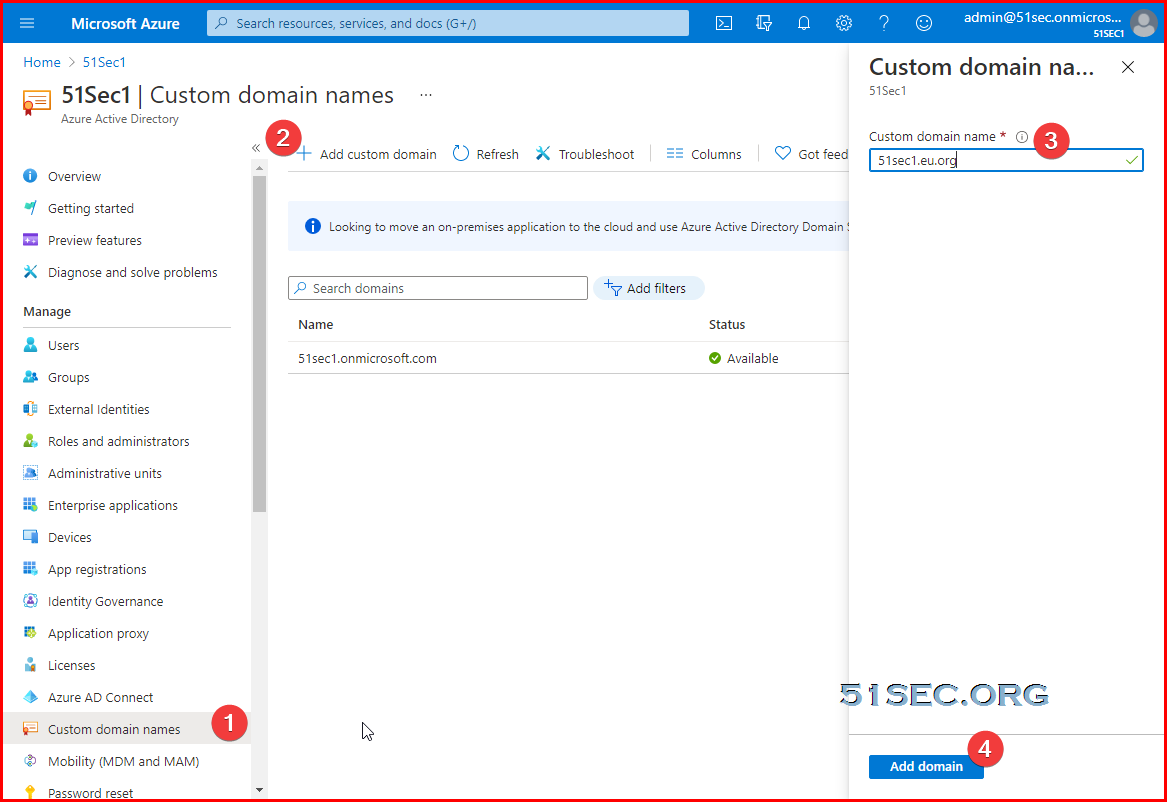Screen dimensions: 1167x802
Task: Click the Users icon in sidebar
Action: pos(30,344)
